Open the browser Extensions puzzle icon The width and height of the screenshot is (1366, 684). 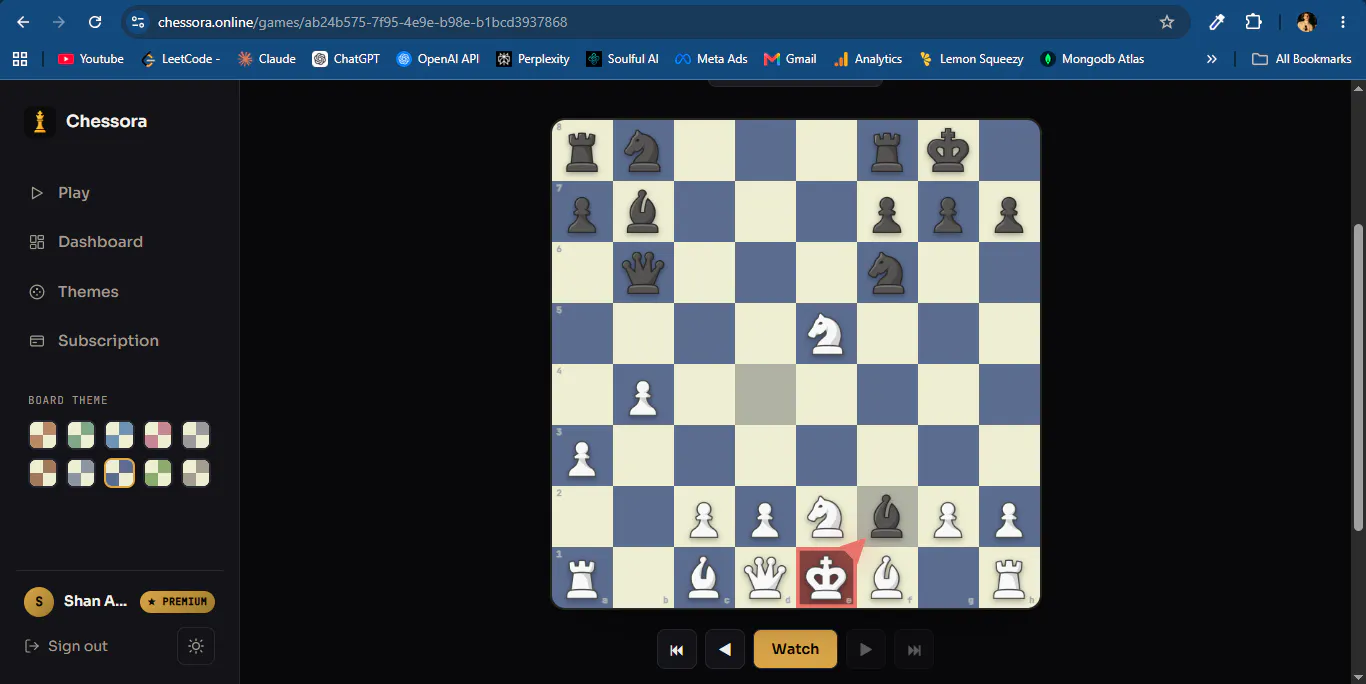(x=1253, y=22)
